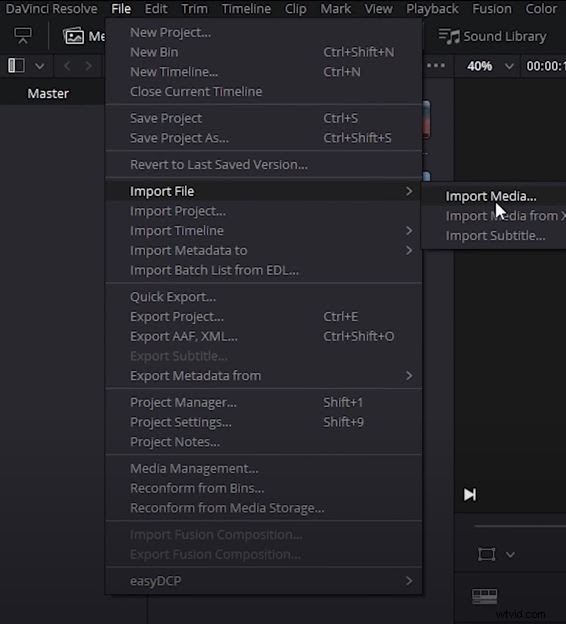Select New Timeline... menu item
The image size is (566, 624).
tap(263, 72)
